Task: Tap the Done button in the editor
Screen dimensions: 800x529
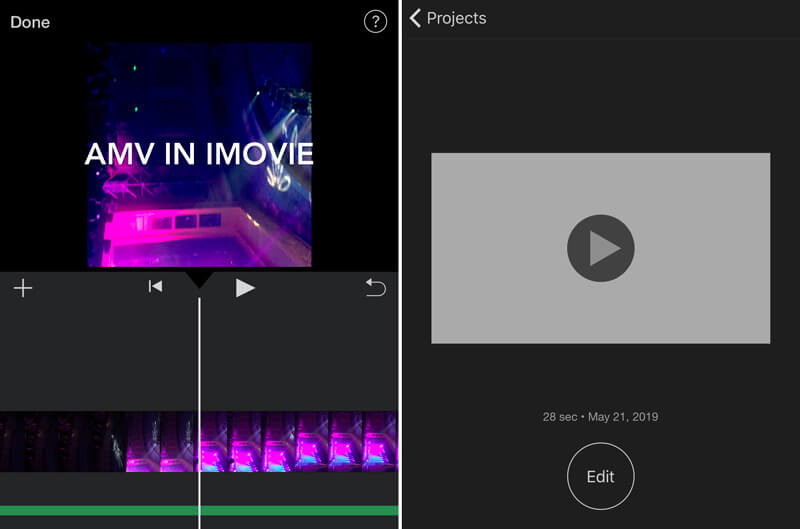Action: point(30,22)
